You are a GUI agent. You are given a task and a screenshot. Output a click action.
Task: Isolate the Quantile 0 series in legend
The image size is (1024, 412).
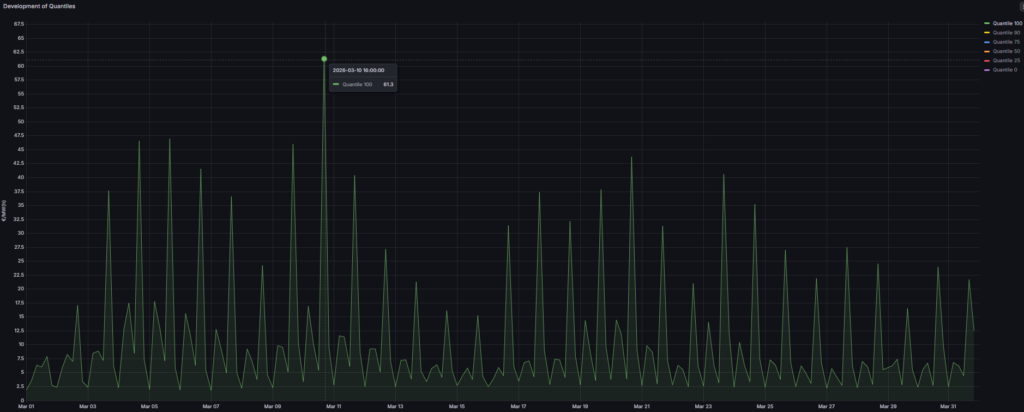point(1000,70)
